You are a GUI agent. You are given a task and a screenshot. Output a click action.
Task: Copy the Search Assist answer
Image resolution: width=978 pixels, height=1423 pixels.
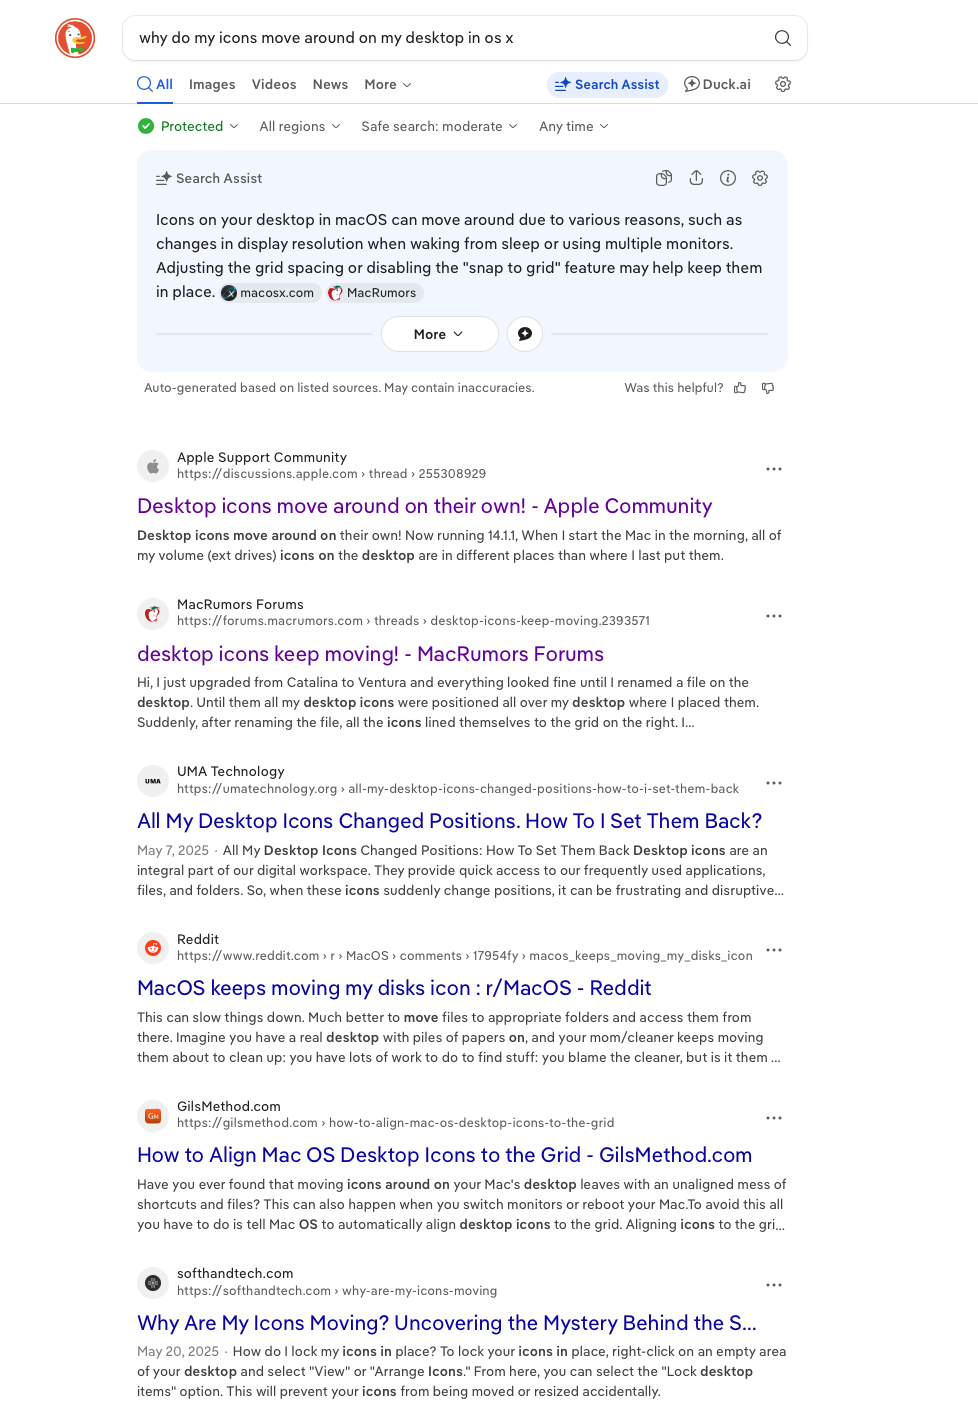[664, 178]
